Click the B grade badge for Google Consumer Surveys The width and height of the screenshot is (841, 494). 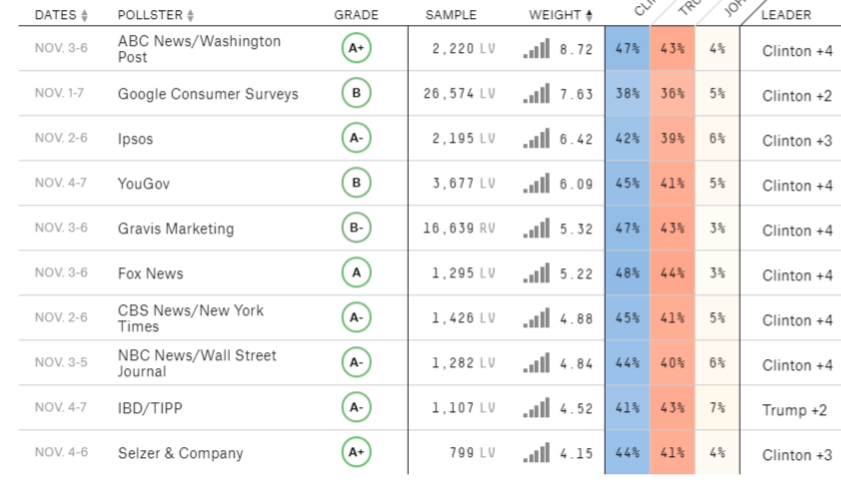(x=355, y=94)
